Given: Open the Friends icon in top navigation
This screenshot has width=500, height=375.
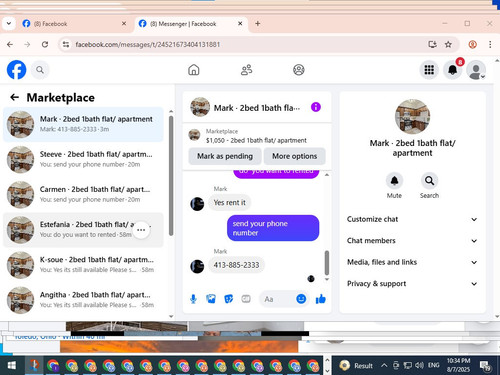Looking at the screenshot, I should coord(246,70).
